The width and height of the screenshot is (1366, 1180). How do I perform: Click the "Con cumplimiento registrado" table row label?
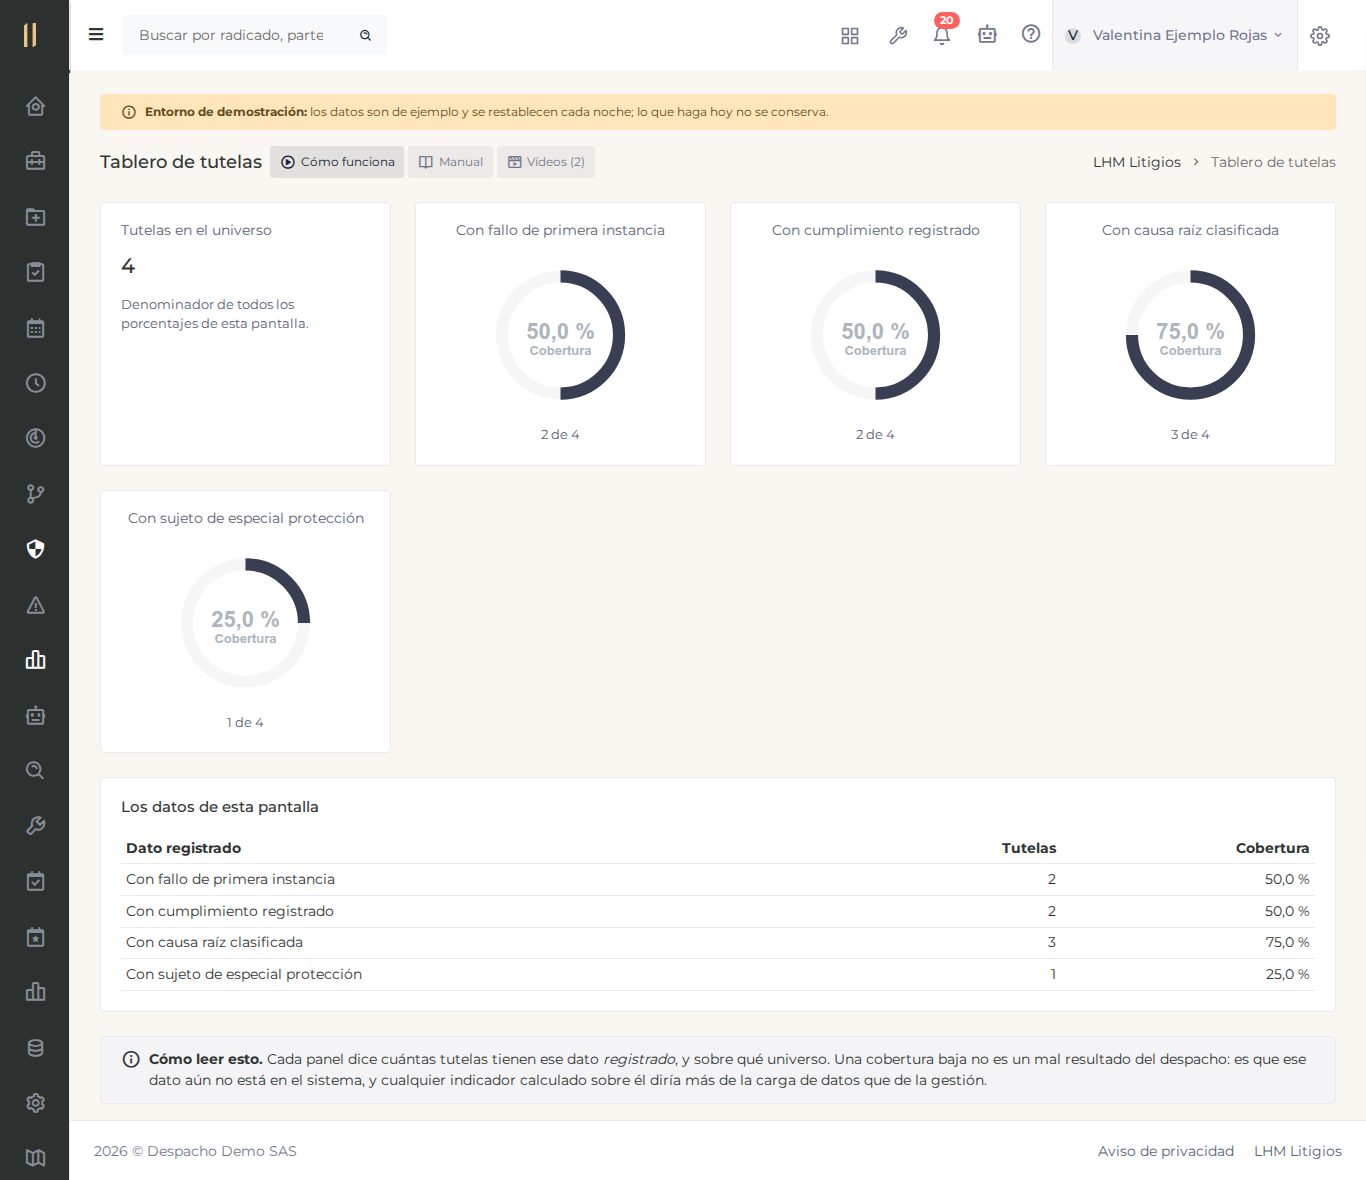pyautogui.click(x=230, y=911)
